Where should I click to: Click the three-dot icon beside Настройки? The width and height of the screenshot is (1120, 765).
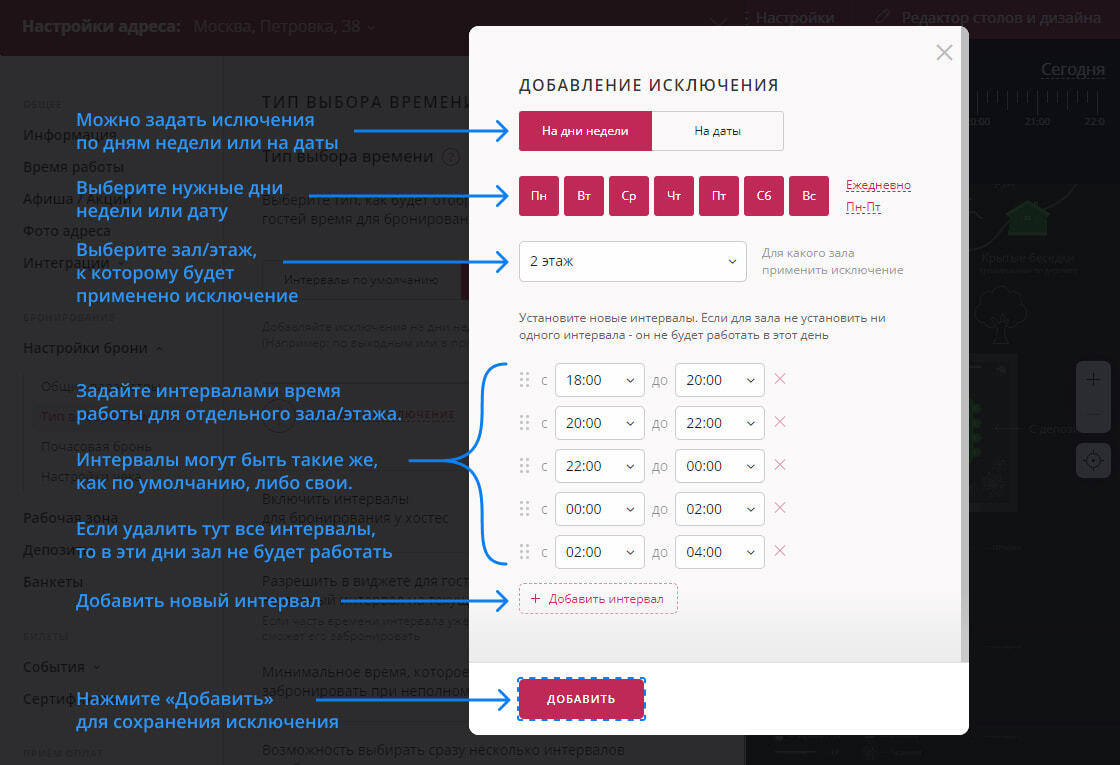point(745,17)
